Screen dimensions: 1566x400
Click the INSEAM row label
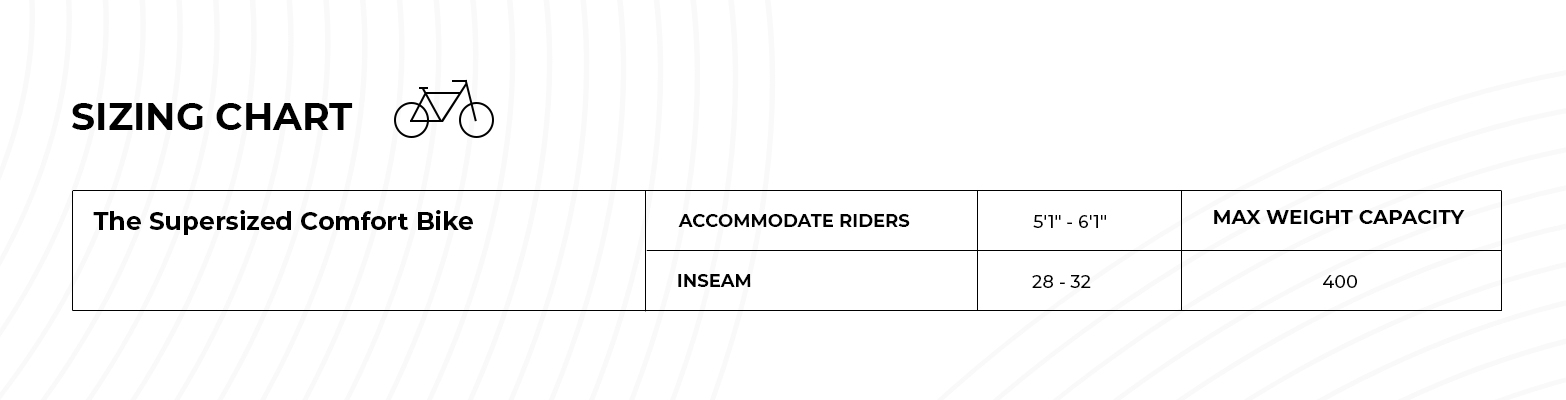point(714,281)
